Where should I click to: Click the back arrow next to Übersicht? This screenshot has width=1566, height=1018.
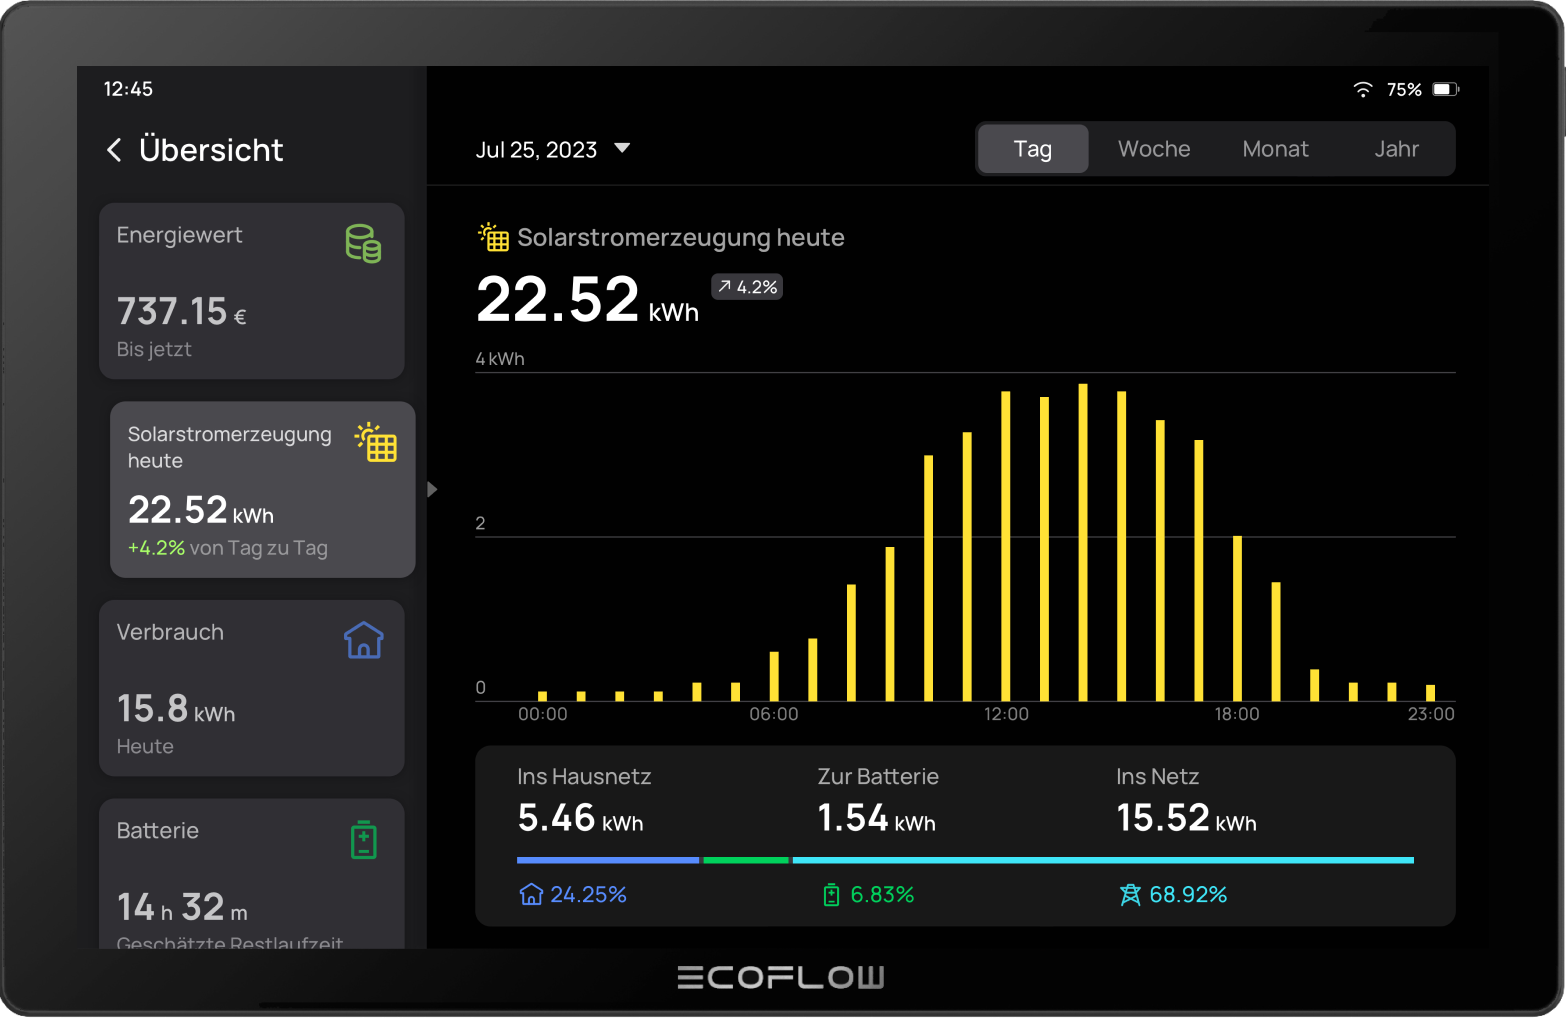pos(114,150)
